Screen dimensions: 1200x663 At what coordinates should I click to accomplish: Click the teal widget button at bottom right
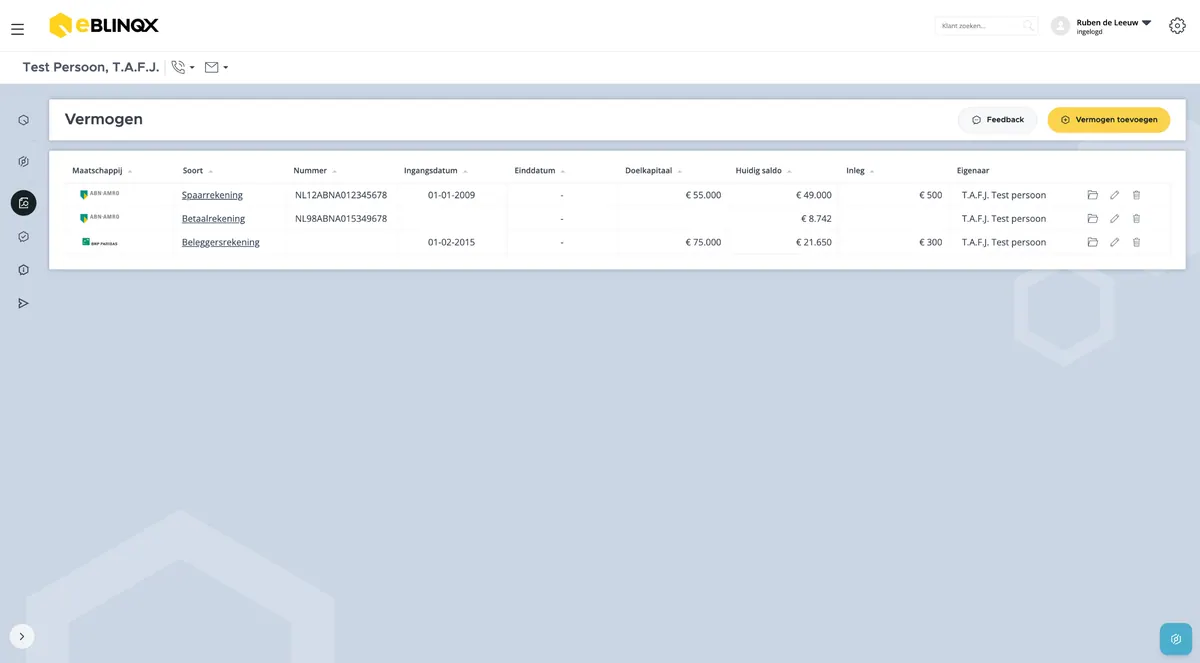[1176, 639]
